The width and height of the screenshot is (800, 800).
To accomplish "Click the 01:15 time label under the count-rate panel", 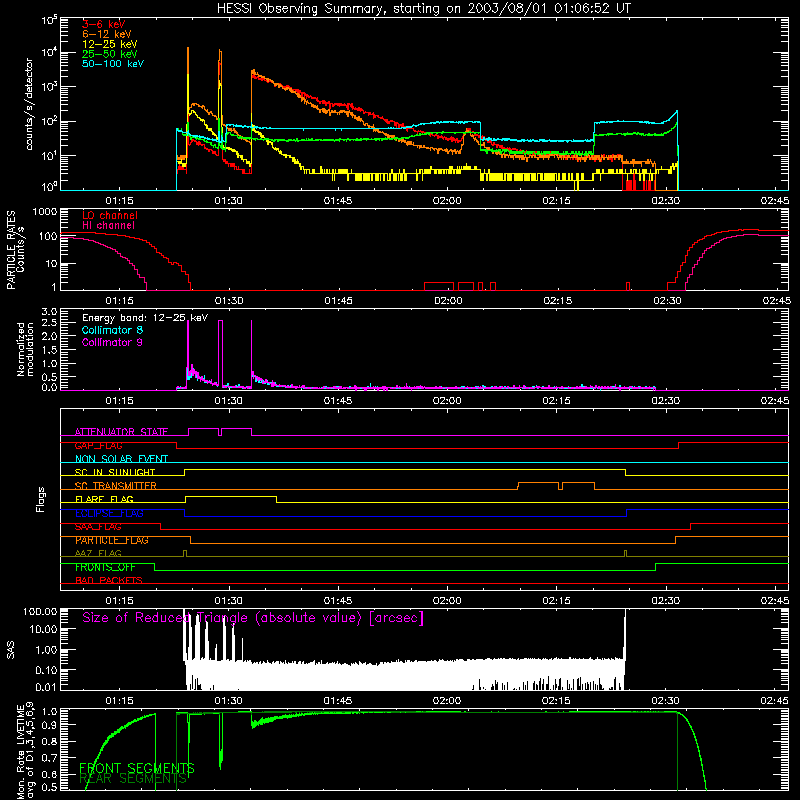I will 119,201.
